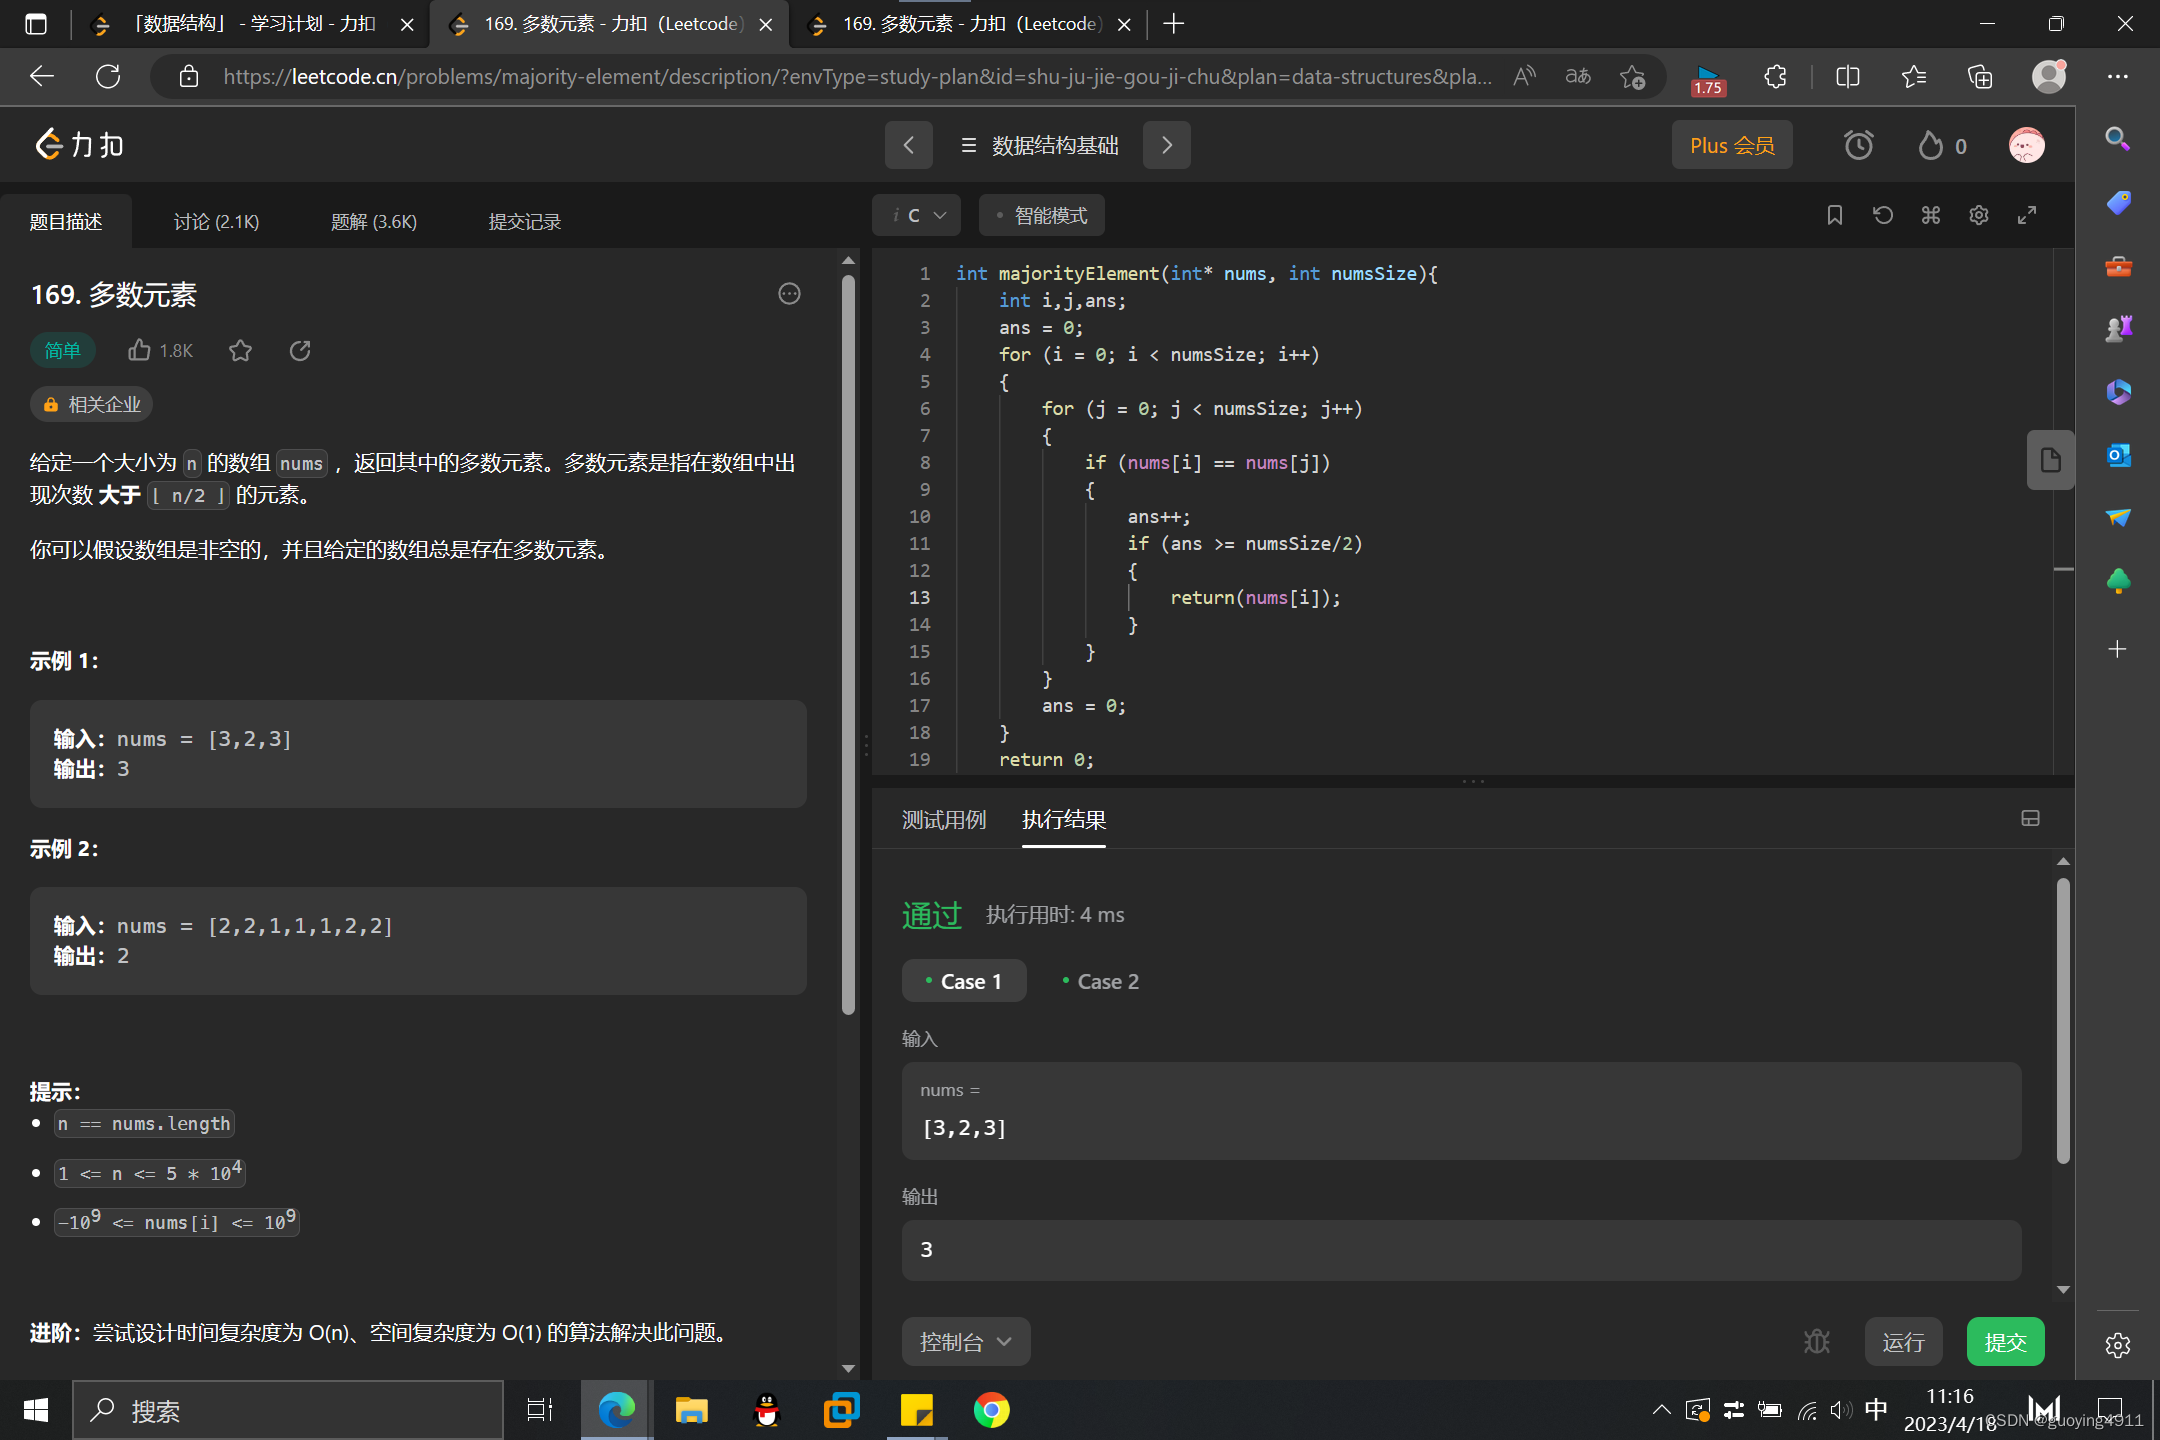Image resolution: width=2160 pixels, height=1440 pixels.
Task: Open 数据结构基础 problem list menu
Action: (x=1039, y=146)
